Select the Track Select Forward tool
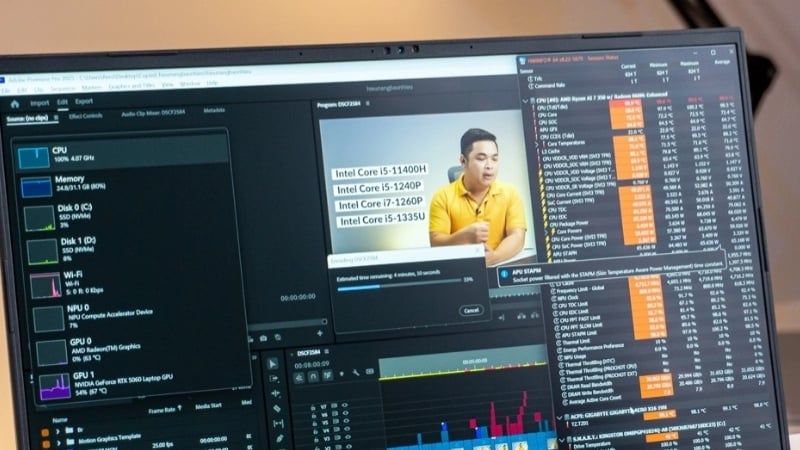The image size is (800, 450). [274, 379]
